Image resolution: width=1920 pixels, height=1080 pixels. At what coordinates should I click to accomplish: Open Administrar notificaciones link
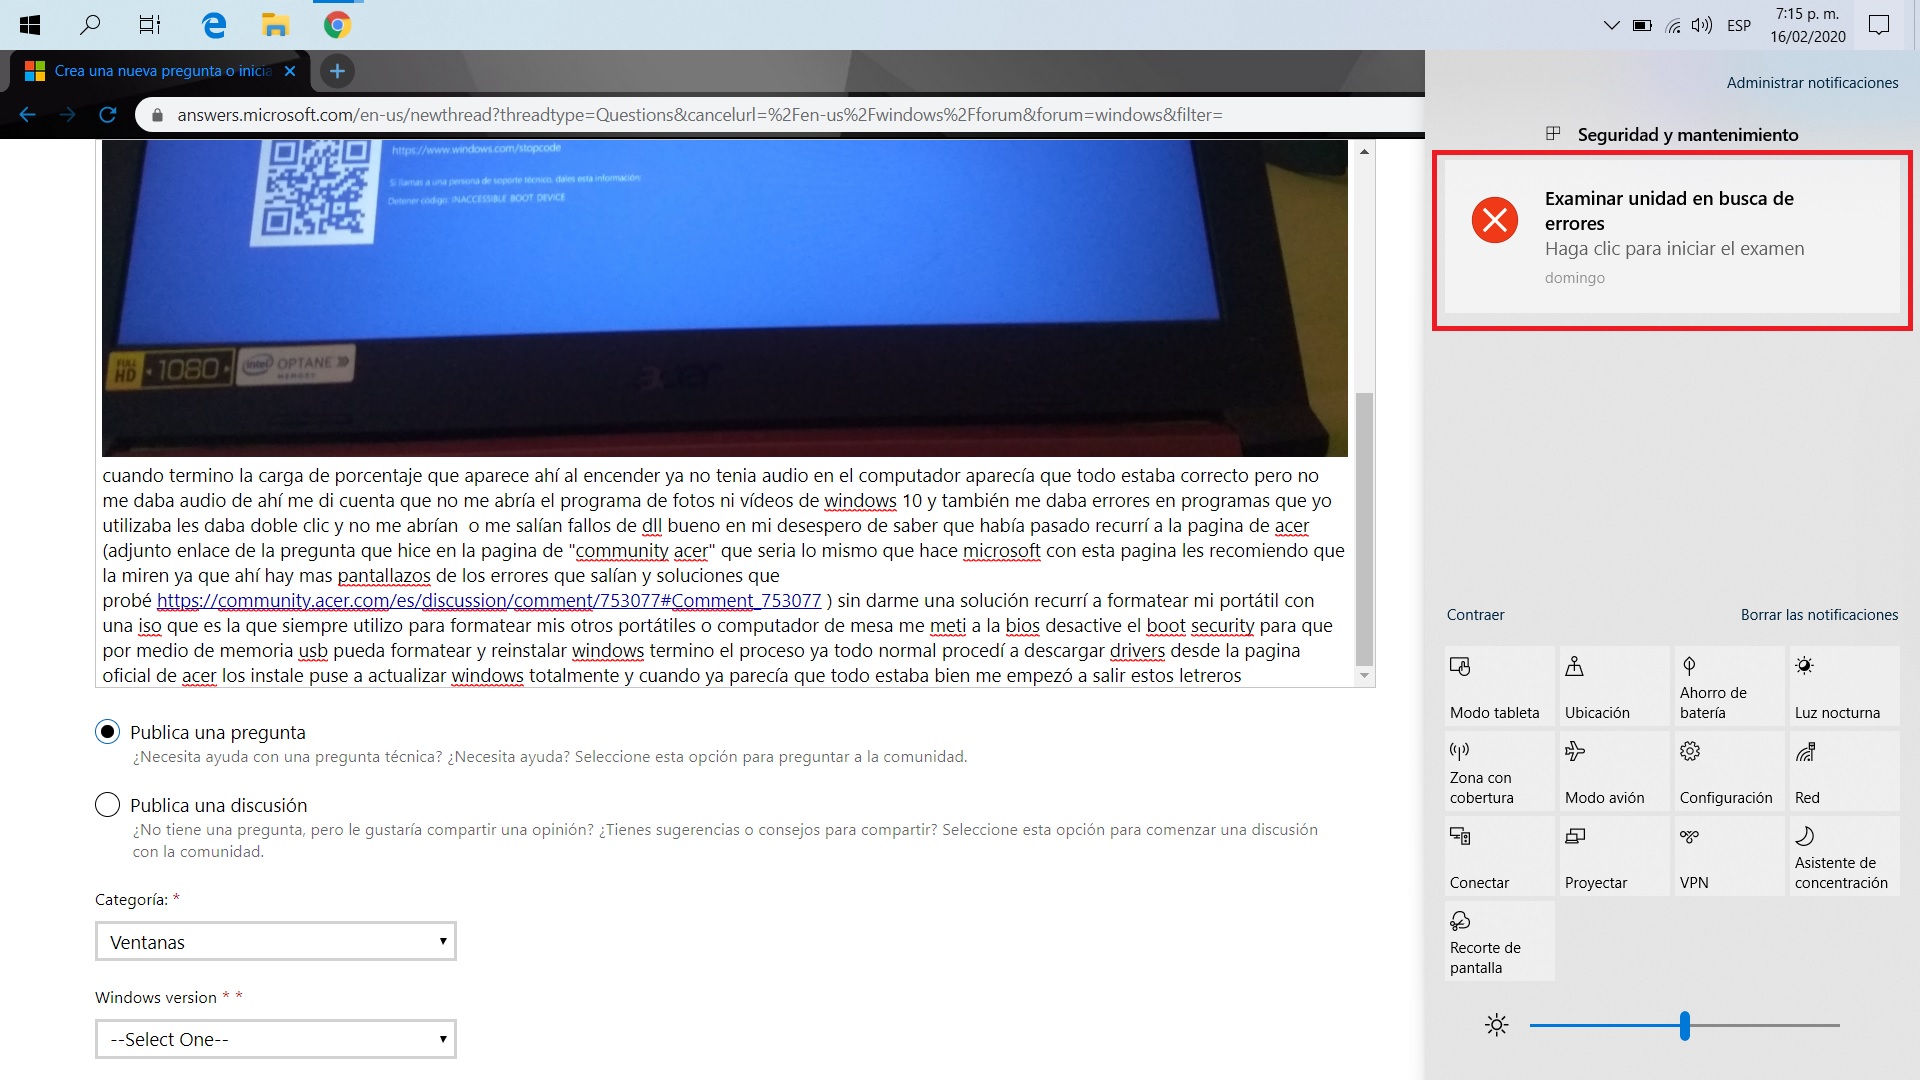tap(1812, 83)
